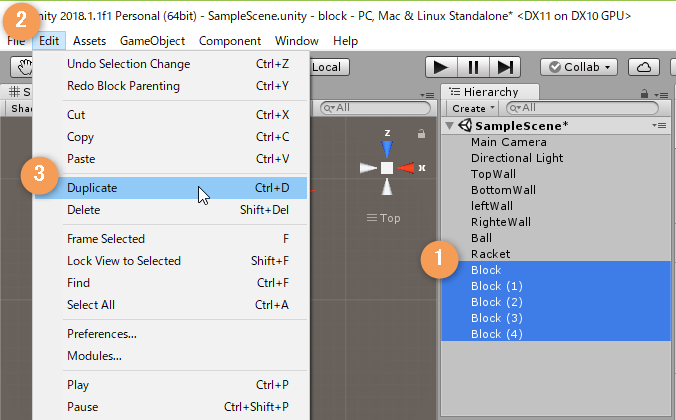The width and height of the screenshot is (676, 420).
Task: Toggle the Hierarchy panel lock
Action: [x=647, y=92]
